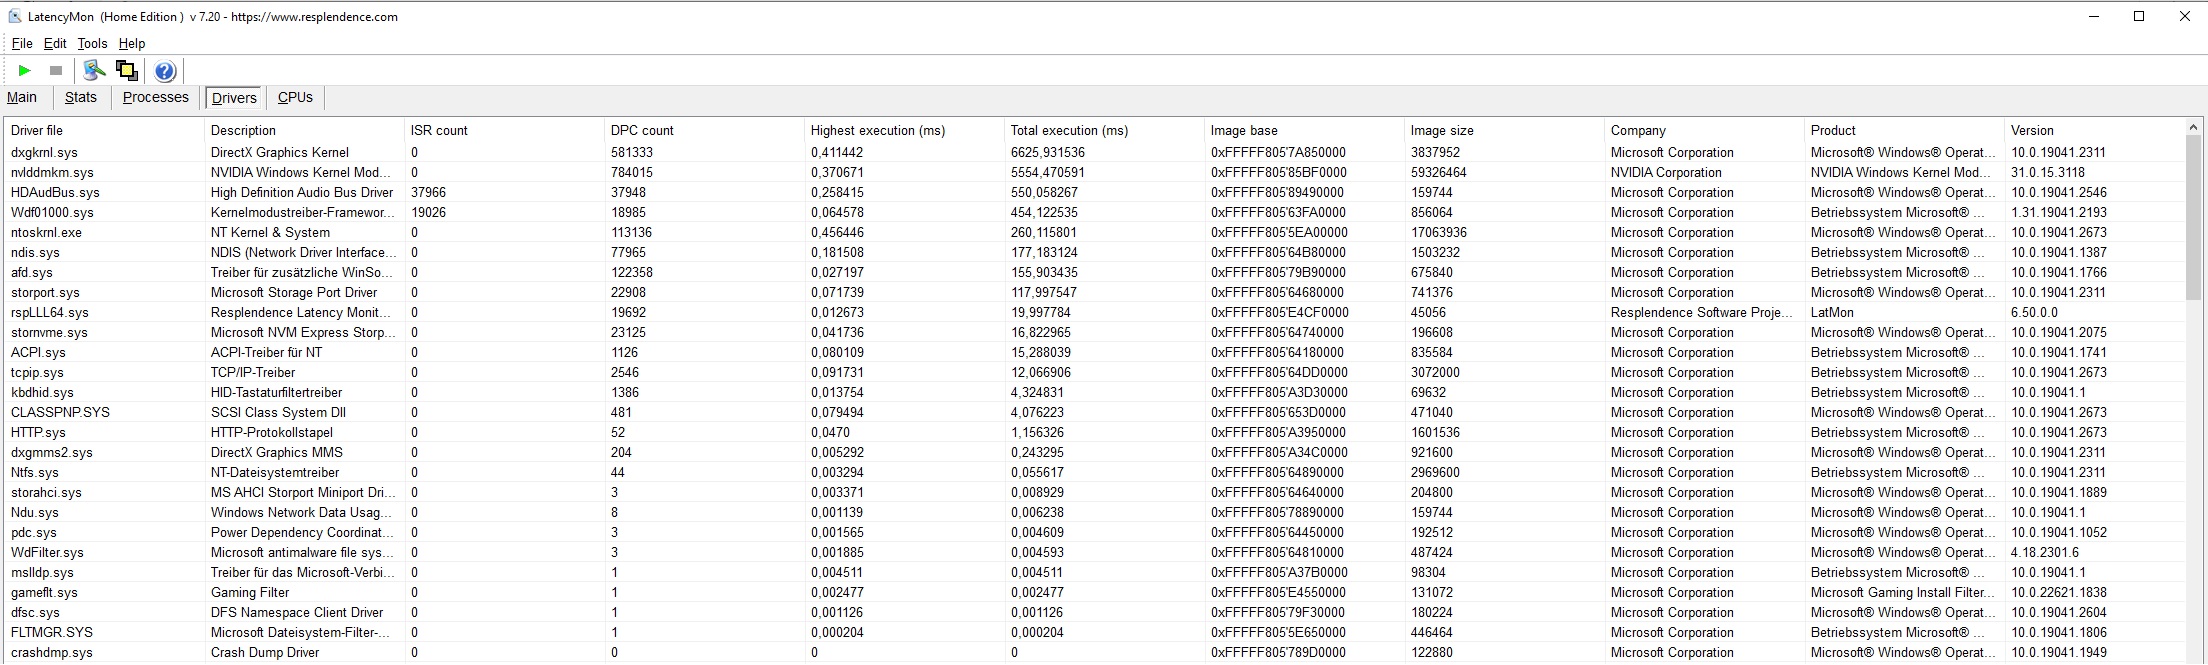Switch to the Stats tab
The width and height of the screenshot is (2208, 665).
coord(81,97)
